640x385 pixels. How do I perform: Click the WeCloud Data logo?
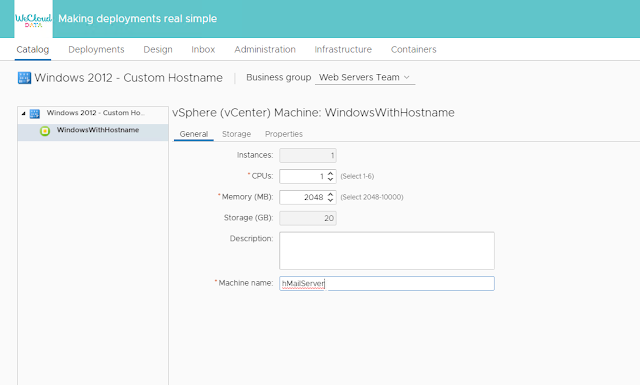click(33, 19)
